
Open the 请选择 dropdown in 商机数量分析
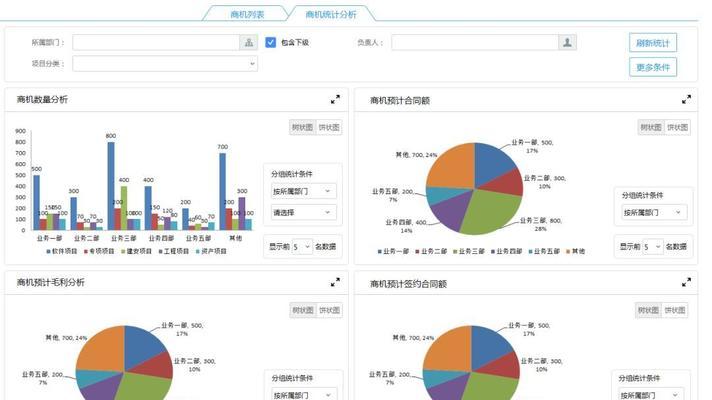click(x=303, y=212)
